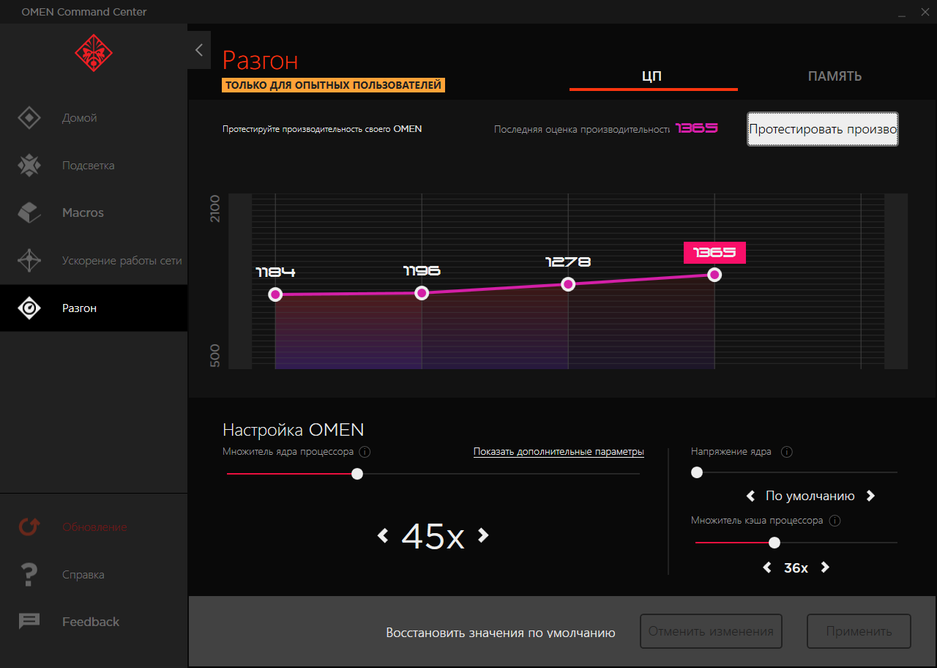Increase core multiplier with right arrow by 45x
Image resolution: width=937 pixels, height=668 pixels.
(483, 535)
